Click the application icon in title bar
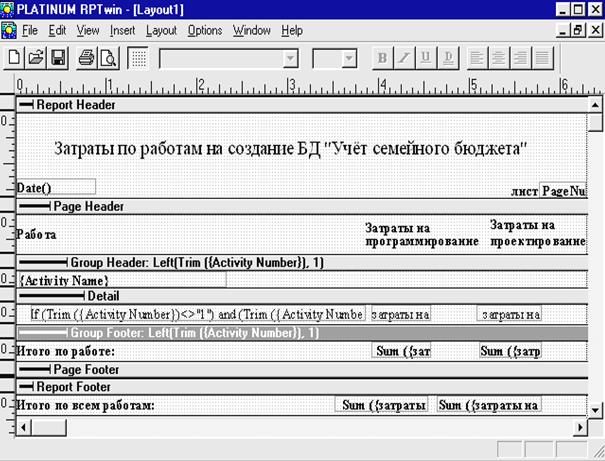Image resolution: width=605 pixels, height=461 pixels. (7, 9)
